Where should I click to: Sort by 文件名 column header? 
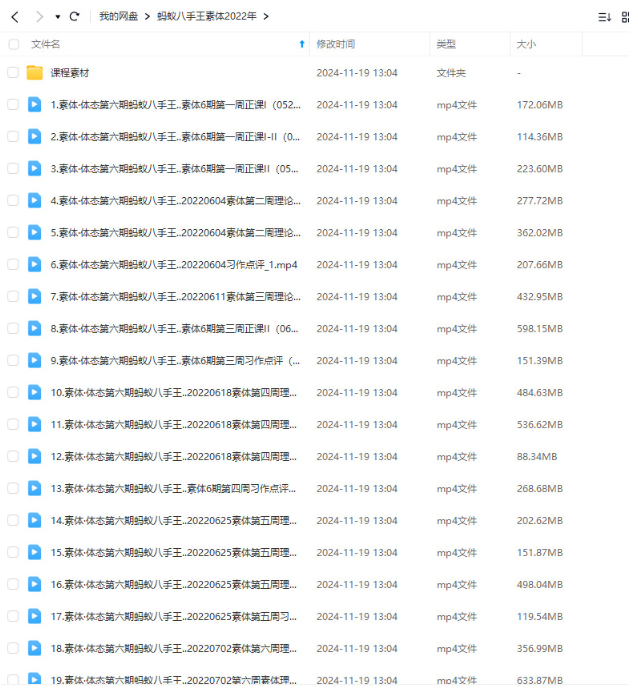coord(45,44)
